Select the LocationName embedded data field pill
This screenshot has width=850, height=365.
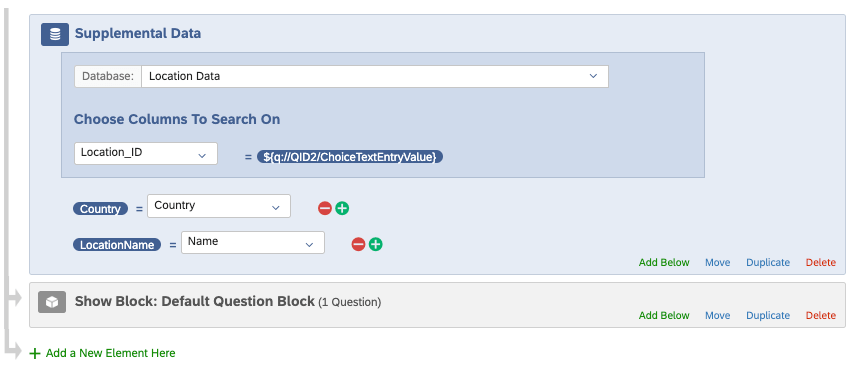[117, 245]
